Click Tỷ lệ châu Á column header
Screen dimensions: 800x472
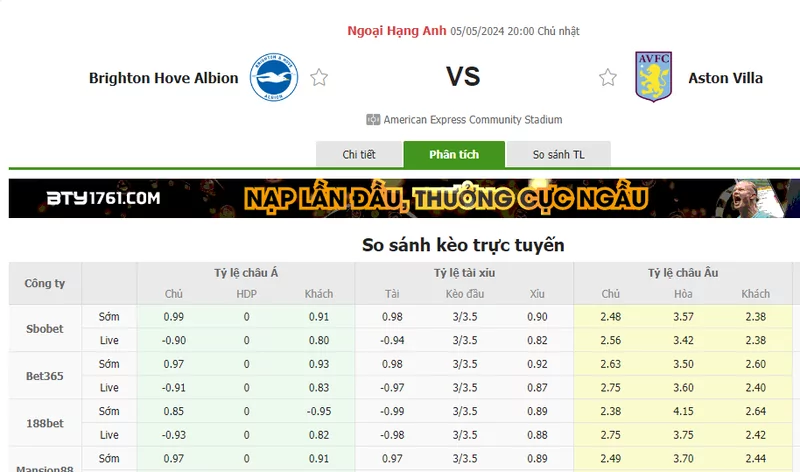click(246, 273)
